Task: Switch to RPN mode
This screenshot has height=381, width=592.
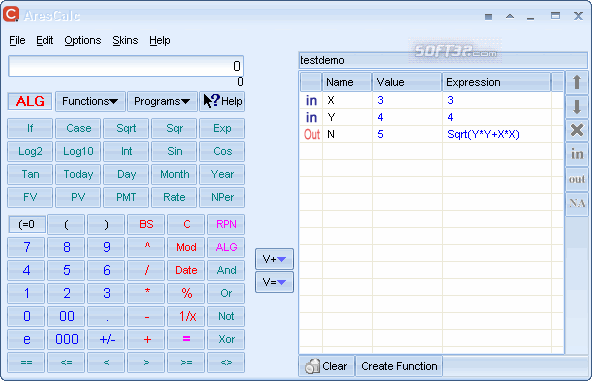Action: tap(226, 224)
